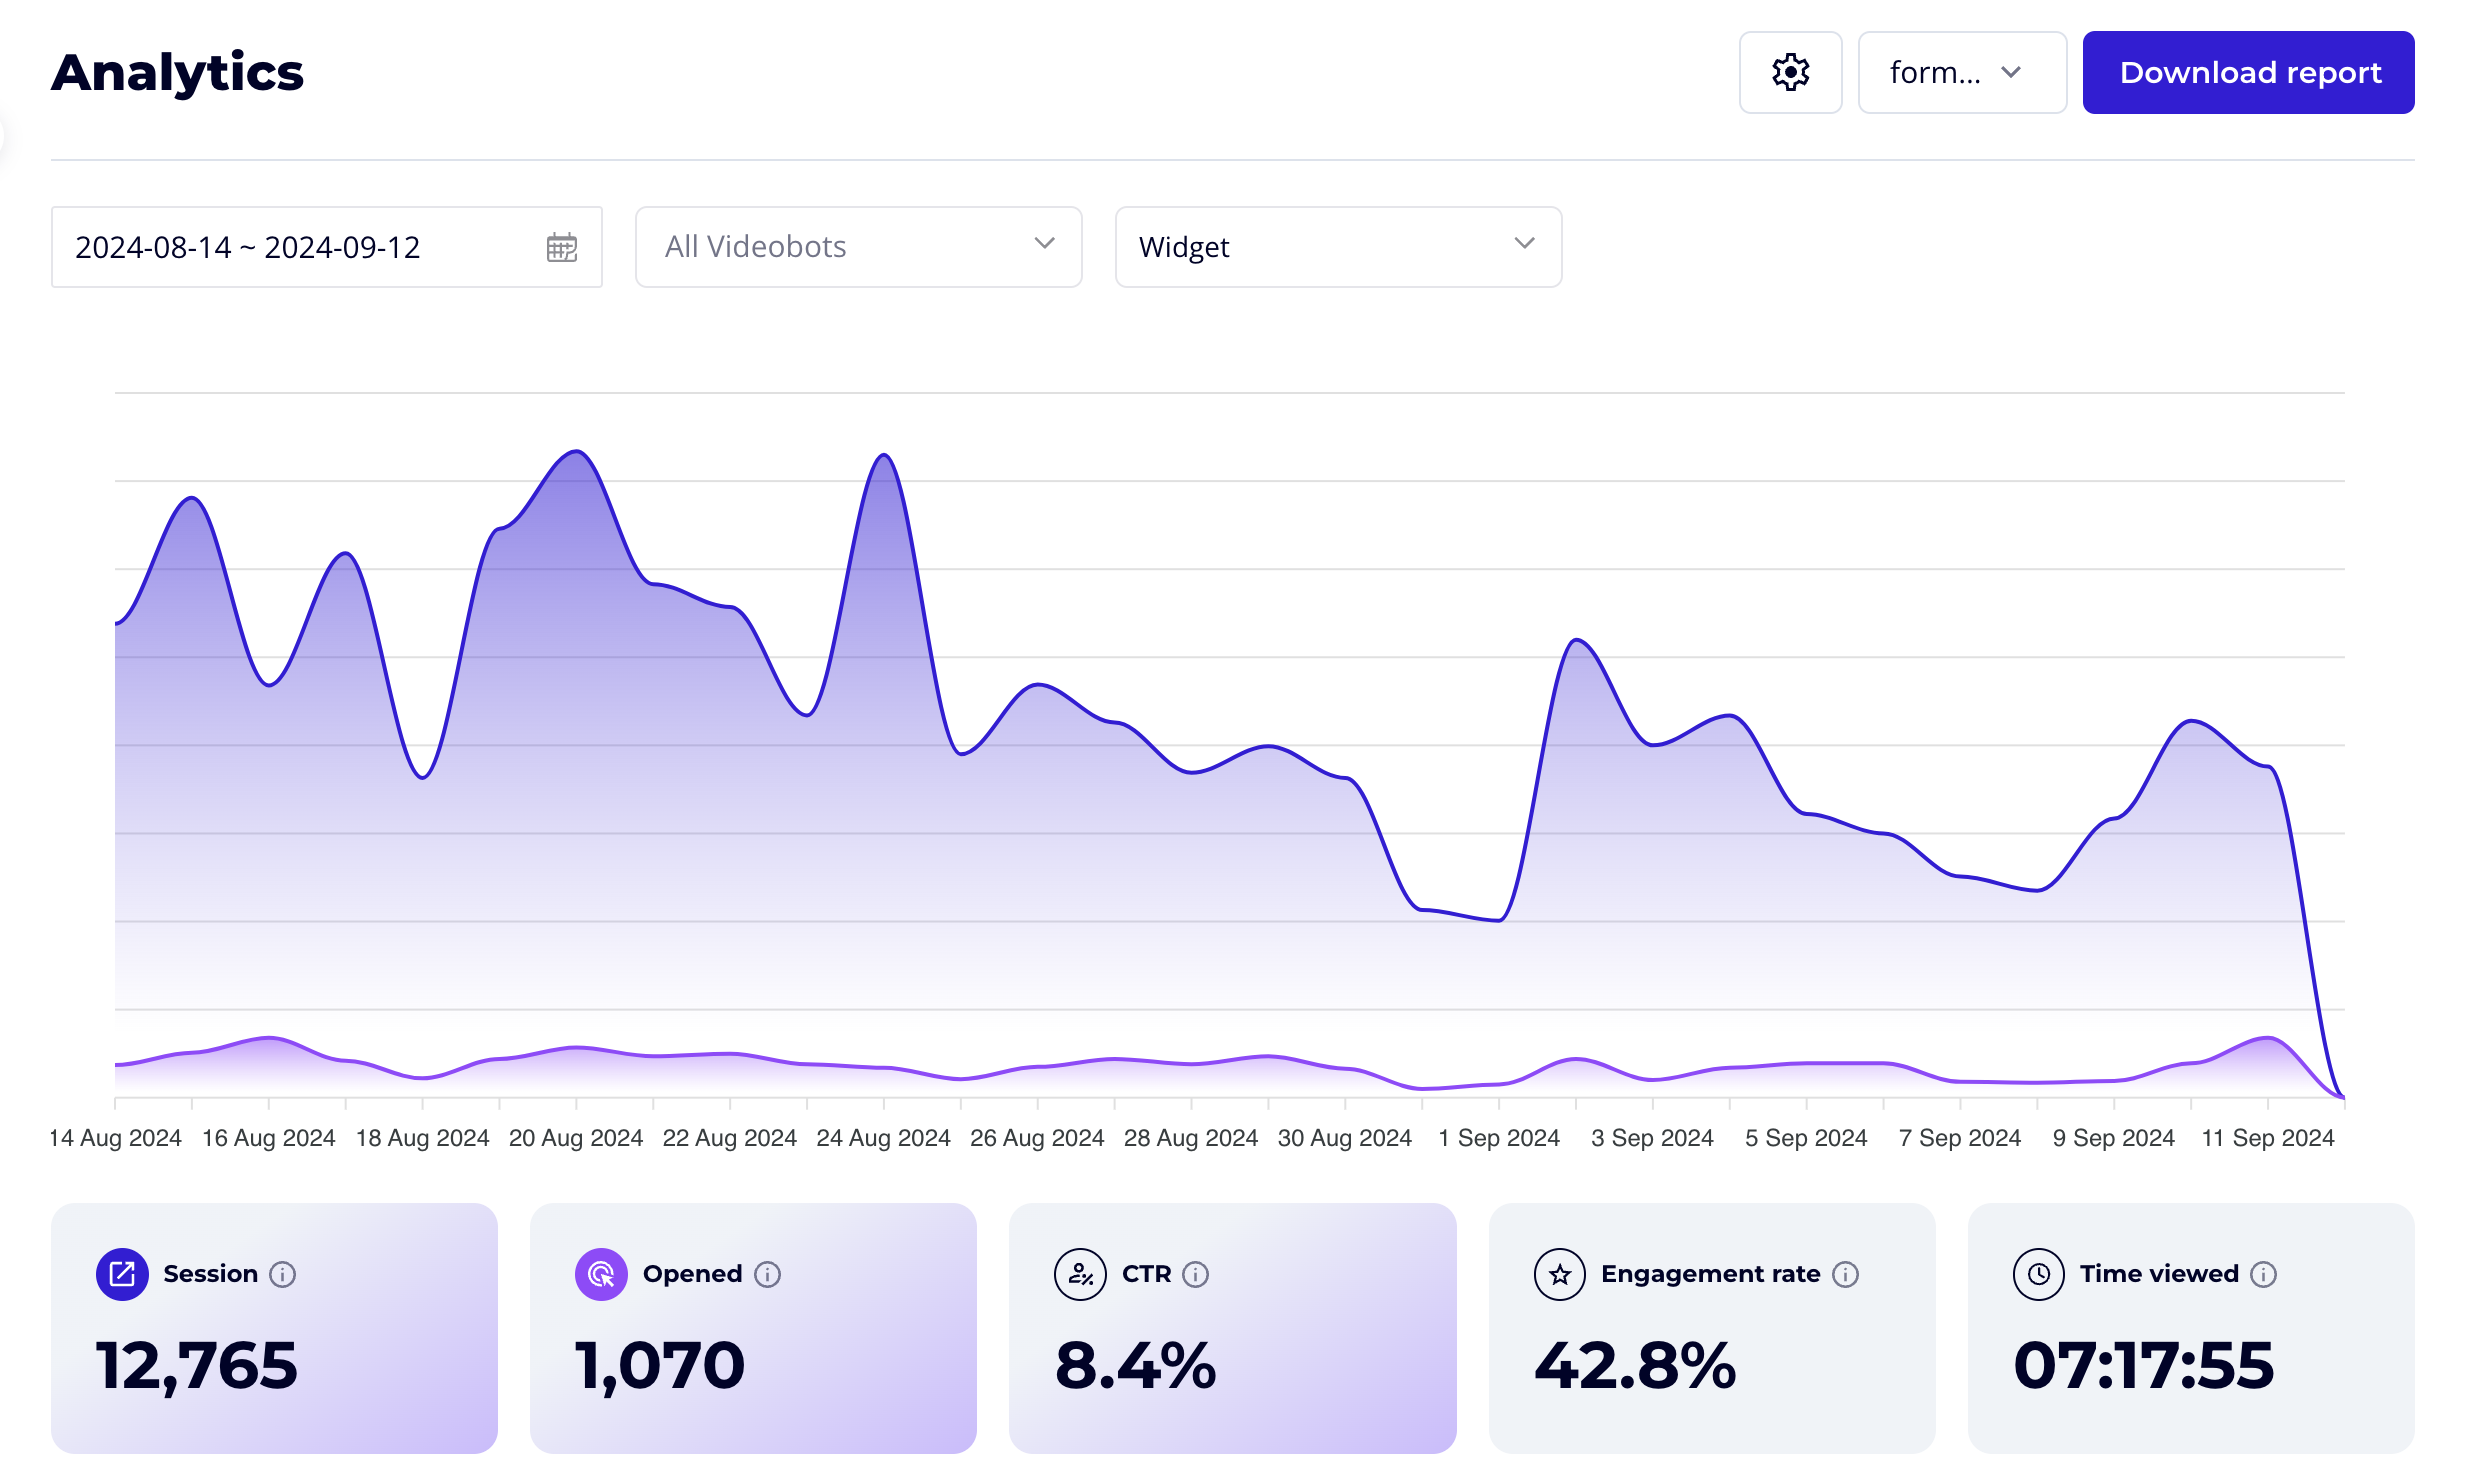Click the Time viewed clock icon

(2038, 1273)
